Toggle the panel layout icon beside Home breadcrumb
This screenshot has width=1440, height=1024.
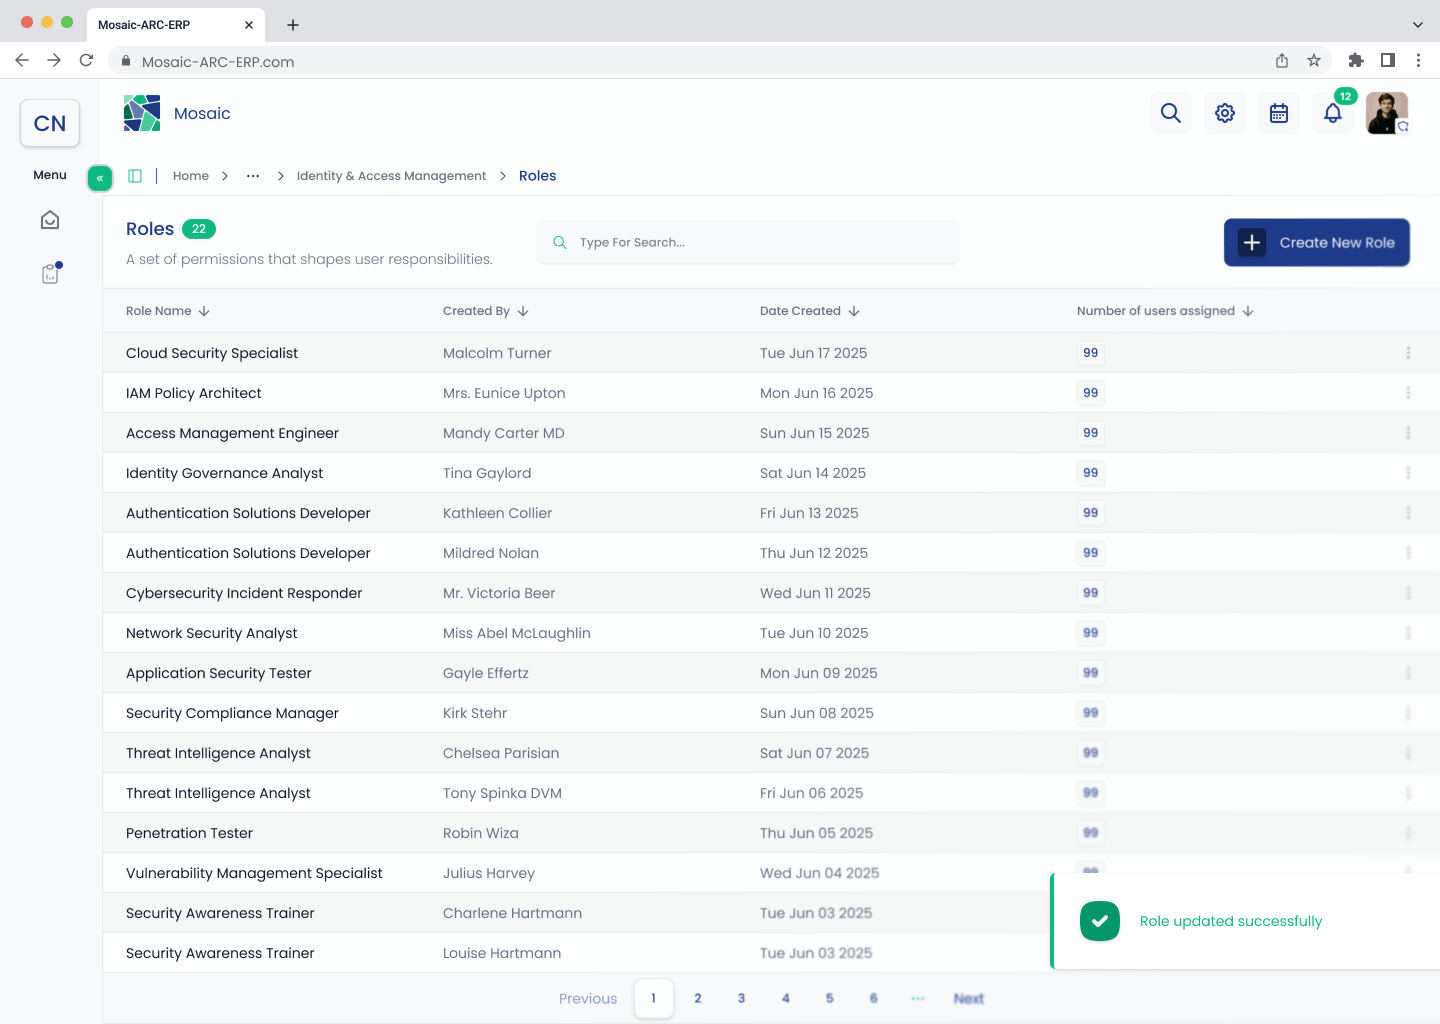coord(135,176)
